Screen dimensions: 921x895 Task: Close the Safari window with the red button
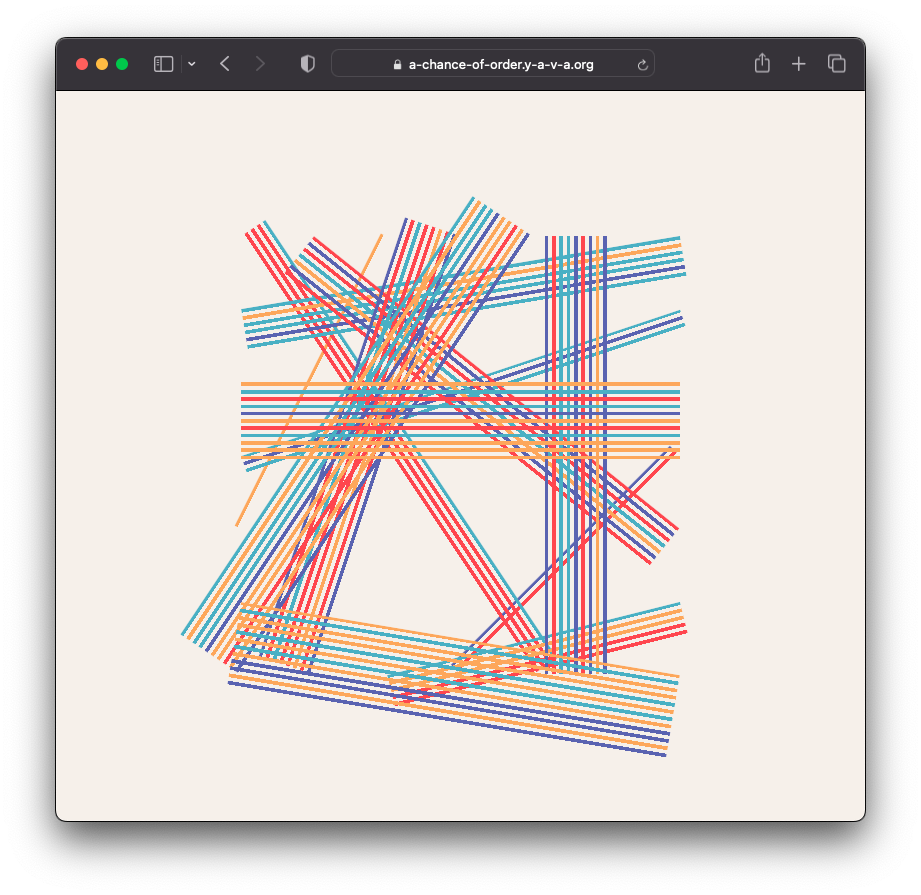click(x=82, y=64)
